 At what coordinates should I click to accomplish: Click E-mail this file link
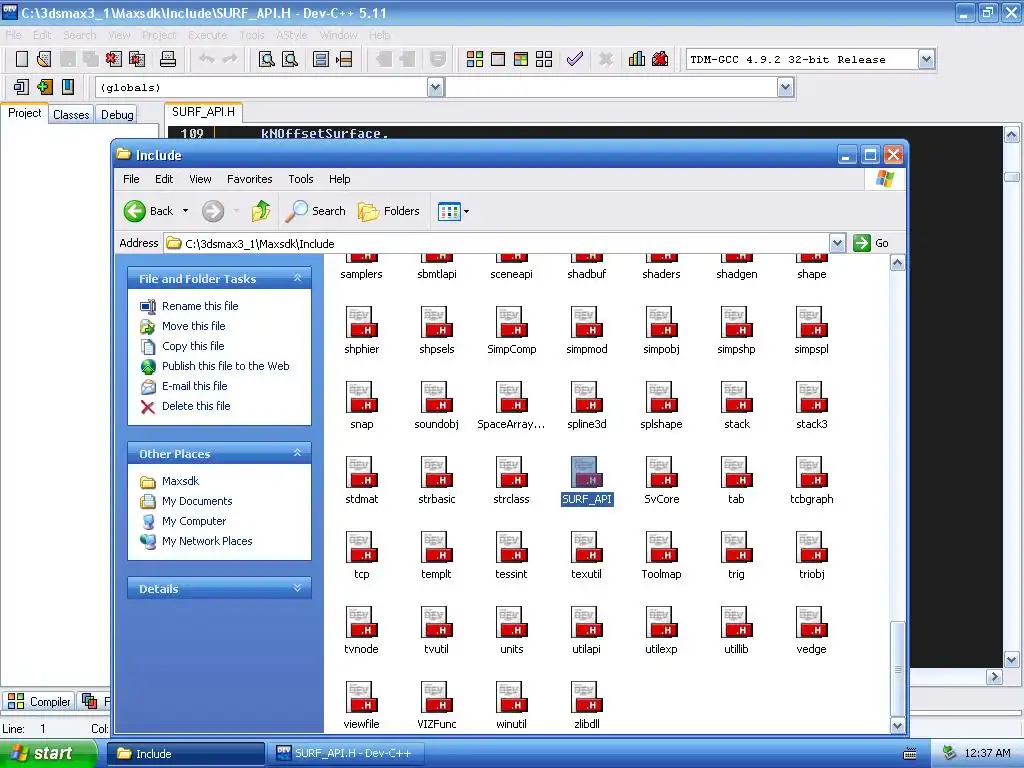194,386
